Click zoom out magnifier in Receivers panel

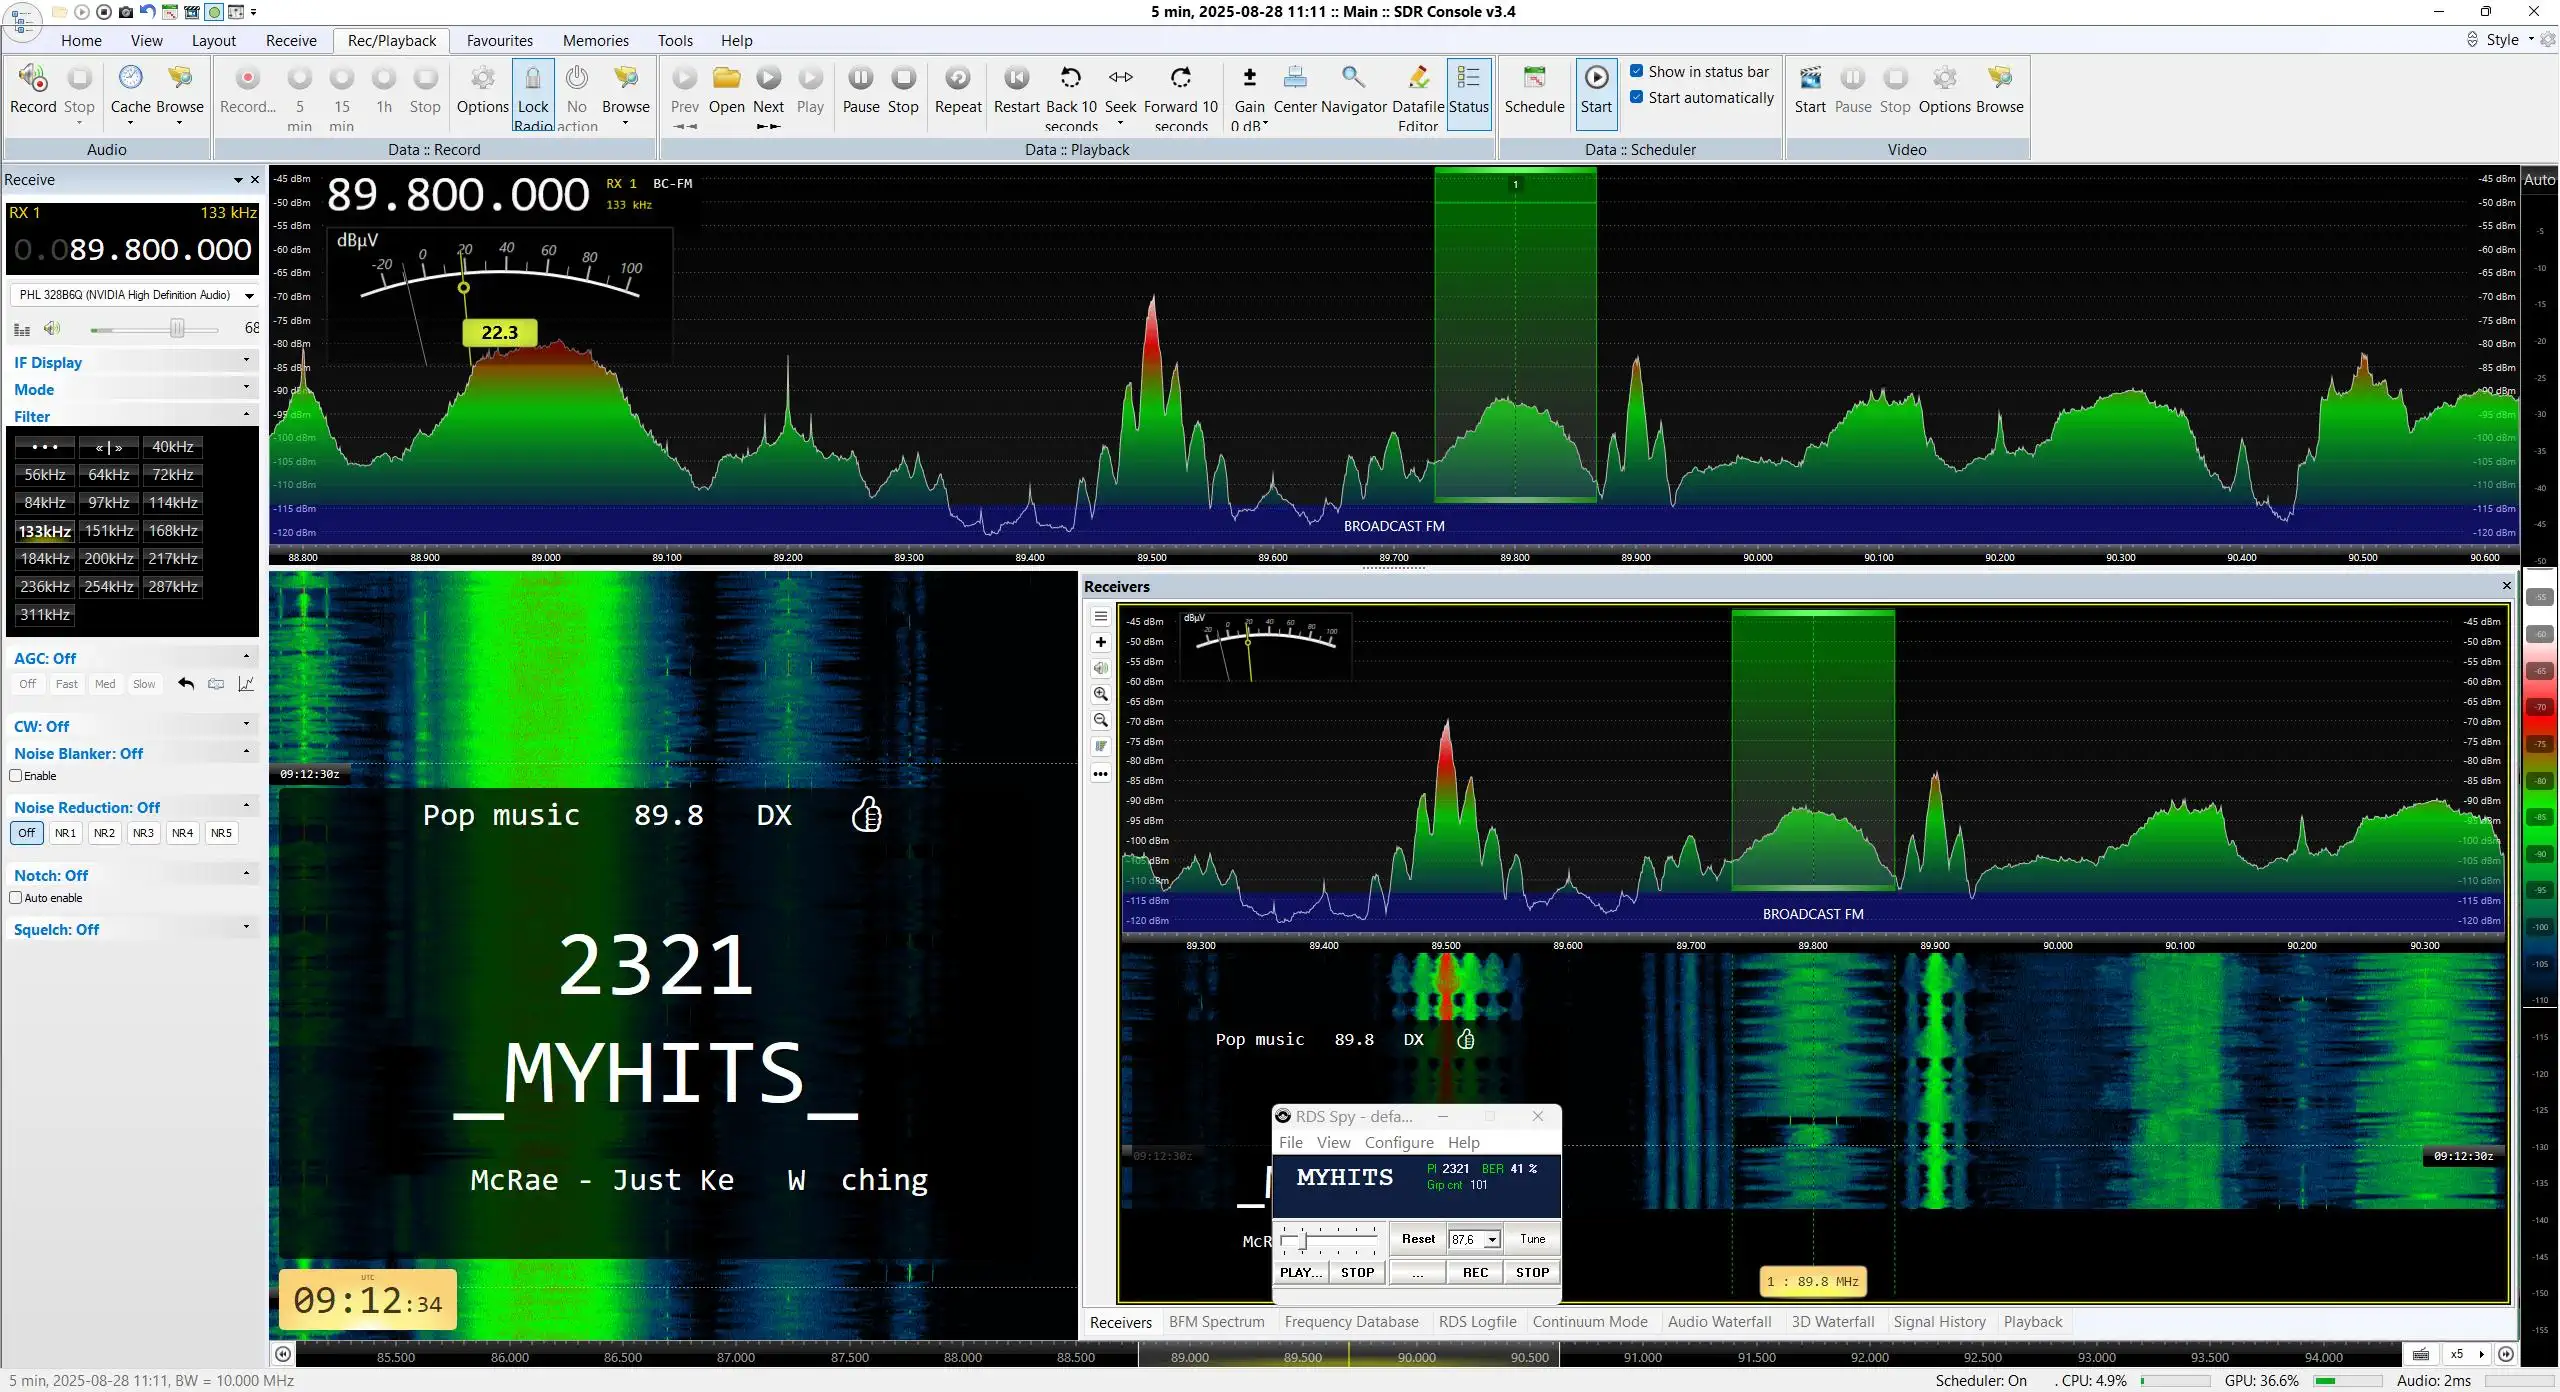[x=1101, y=720]
